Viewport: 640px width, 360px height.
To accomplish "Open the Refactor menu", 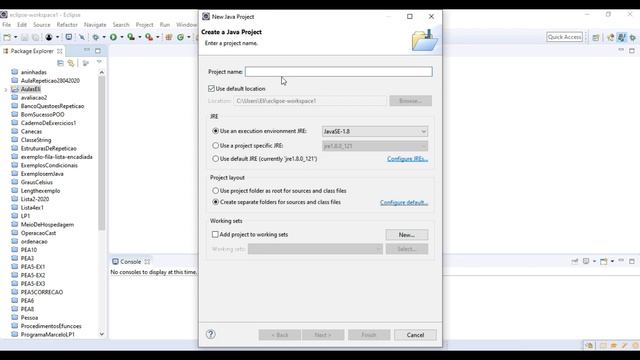I will tap(67, 25).
